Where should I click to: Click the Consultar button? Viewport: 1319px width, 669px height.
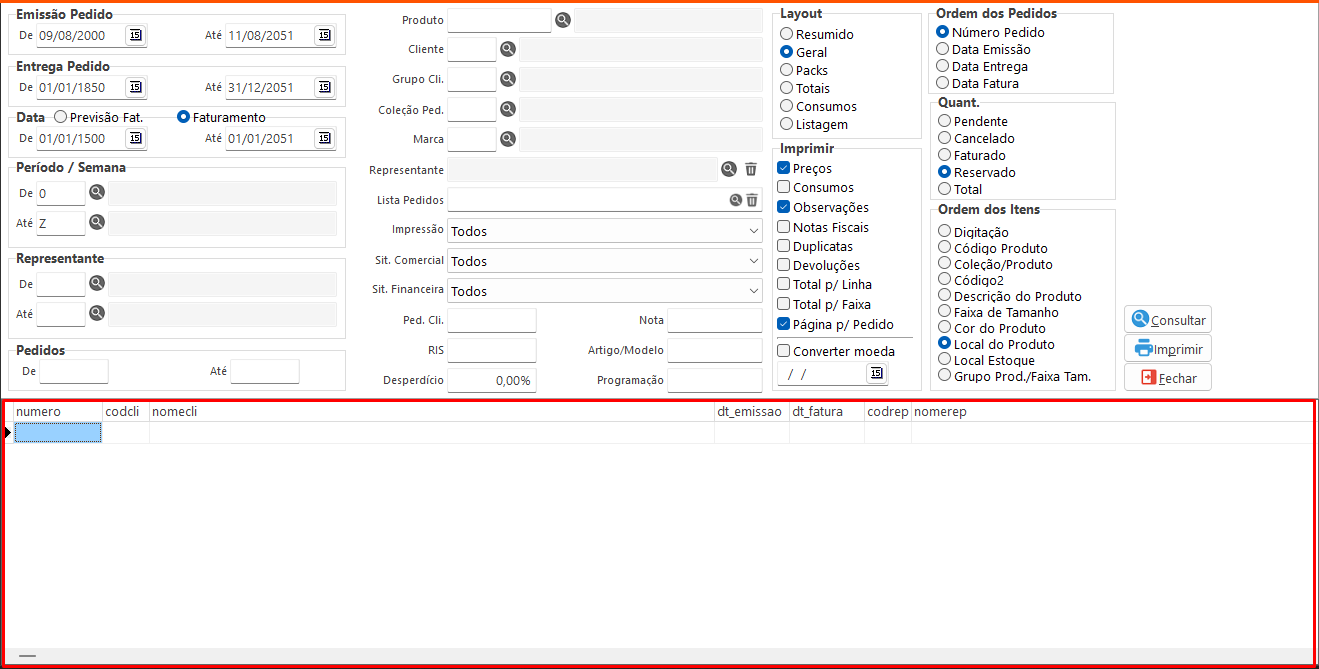tap(1168, 320)
